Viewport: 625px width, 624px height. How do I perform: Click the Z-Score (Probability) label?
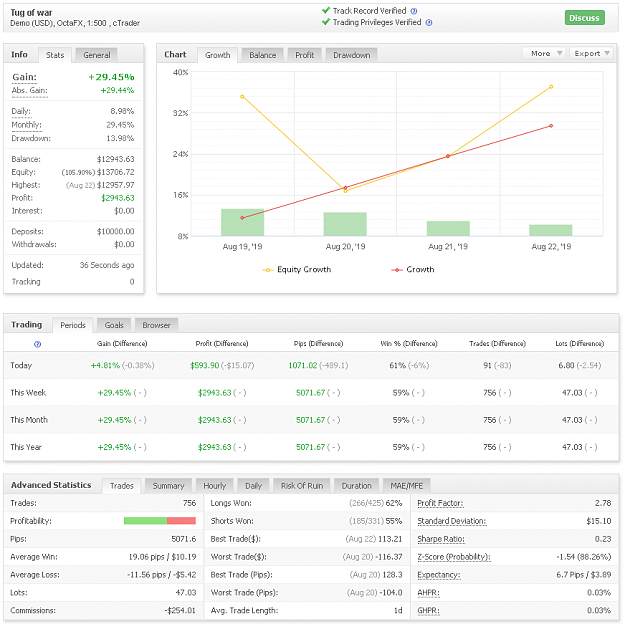[x=454, y=557]
